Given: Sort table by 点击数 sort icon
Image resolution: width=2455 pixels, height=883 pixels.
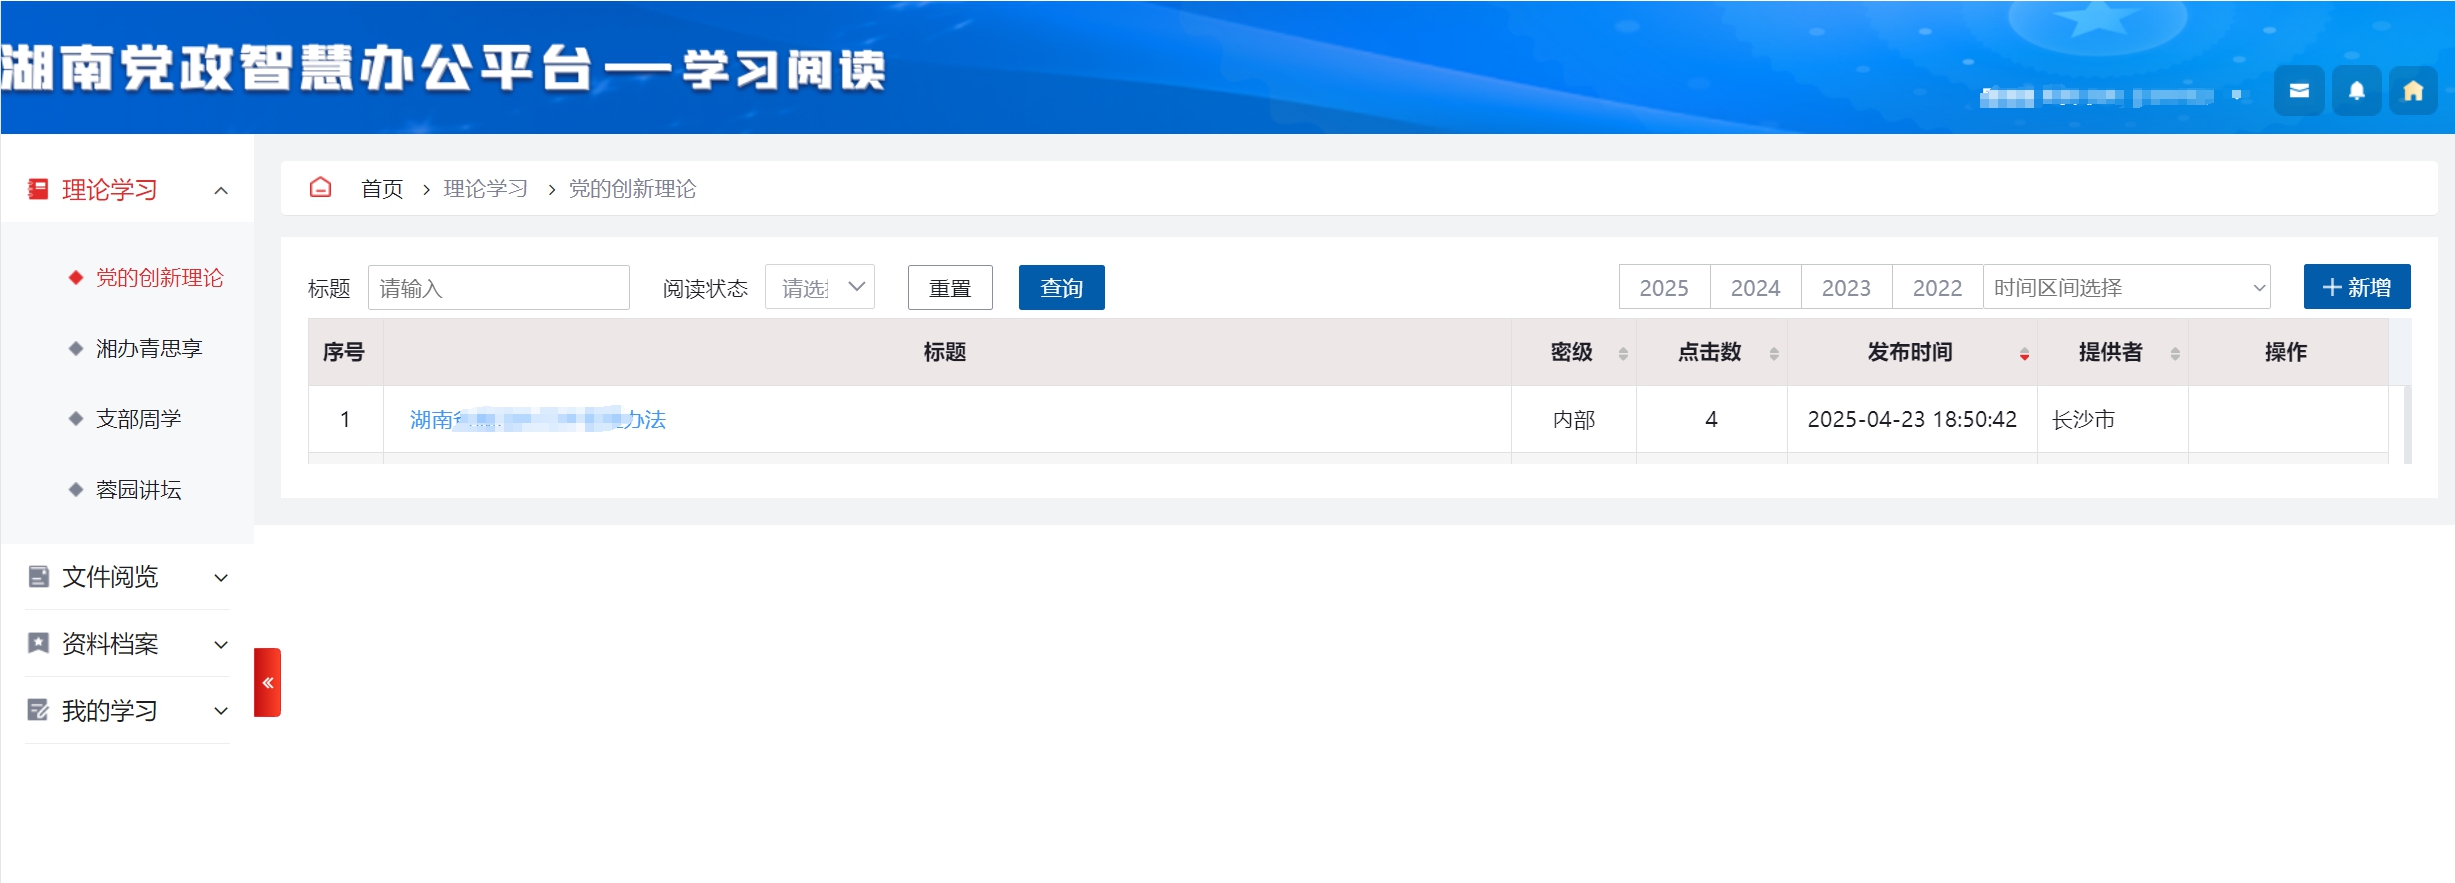Looking at the screenshot, I should (x=1773, y=354).
